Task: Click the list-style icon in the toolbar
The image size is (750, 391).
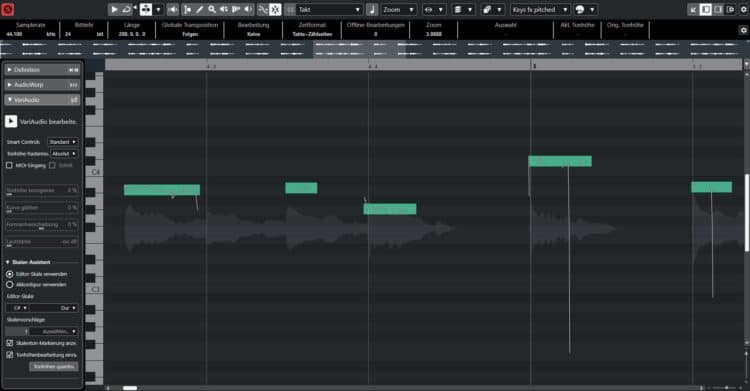Action: [x=458, y=10]
